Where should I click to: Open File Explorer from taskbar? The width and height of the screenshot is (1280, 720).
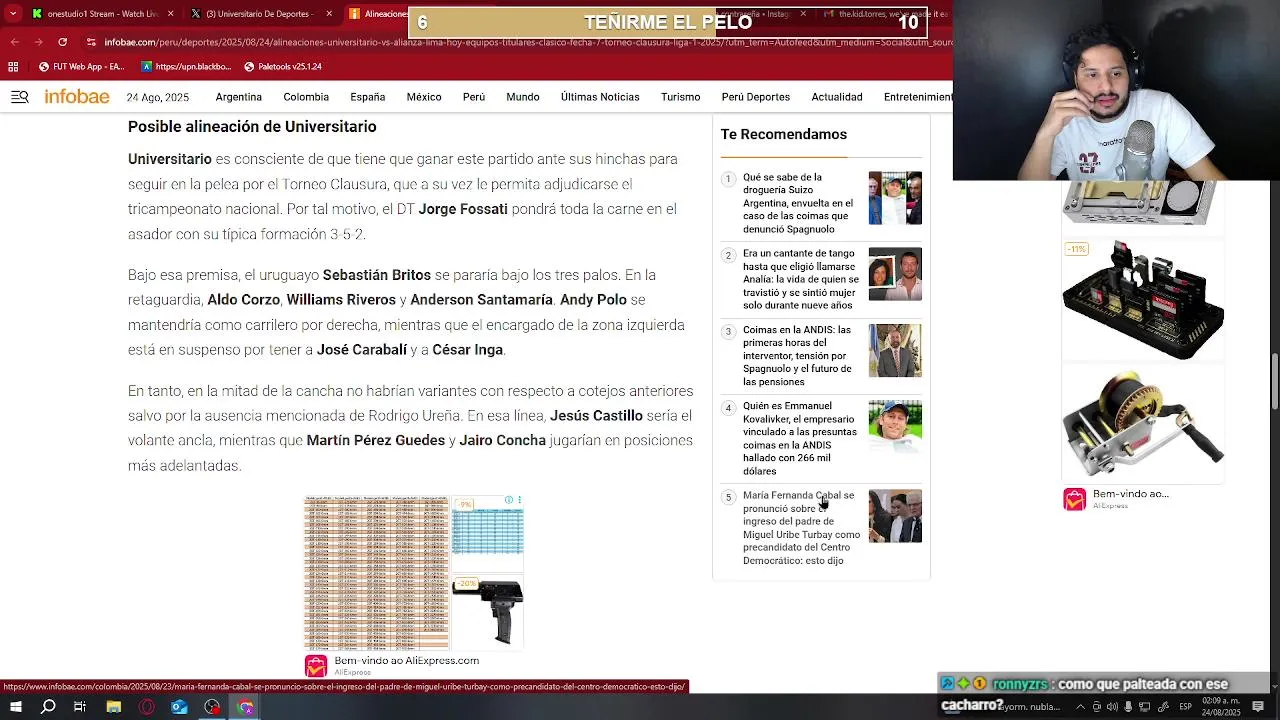point(113,707)
